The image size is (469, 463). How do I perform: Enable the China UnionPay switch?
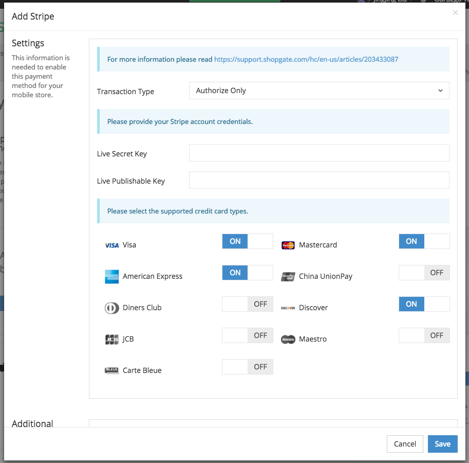[424, 273]
